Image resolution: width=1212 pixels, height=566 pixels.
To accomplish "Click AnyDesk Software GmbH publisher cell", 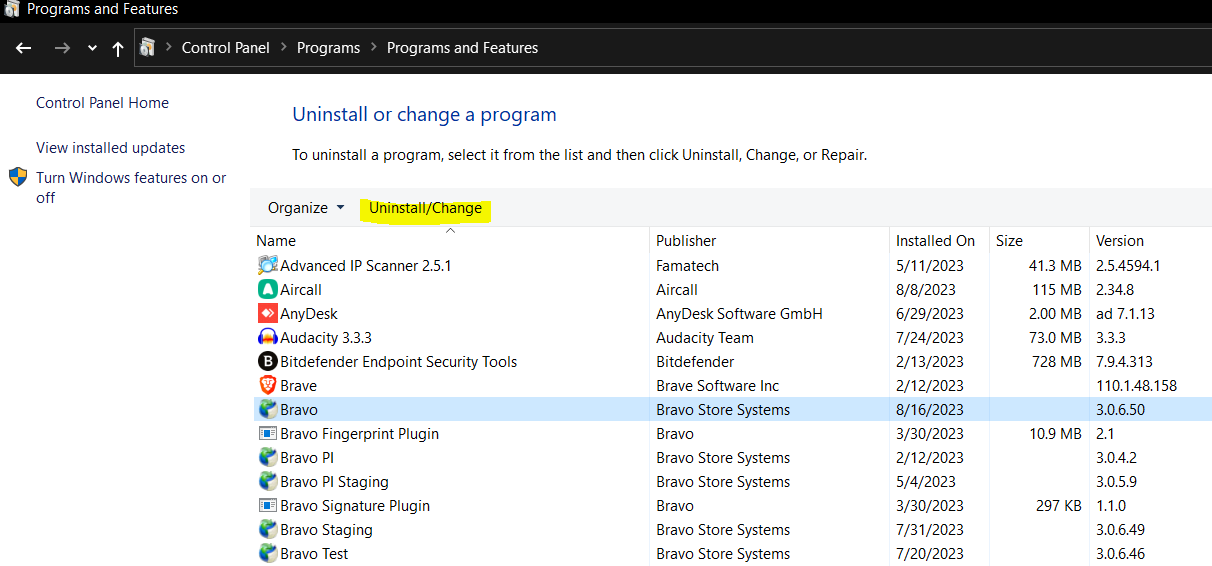I will pyautogui.click(x=739, y=314).
